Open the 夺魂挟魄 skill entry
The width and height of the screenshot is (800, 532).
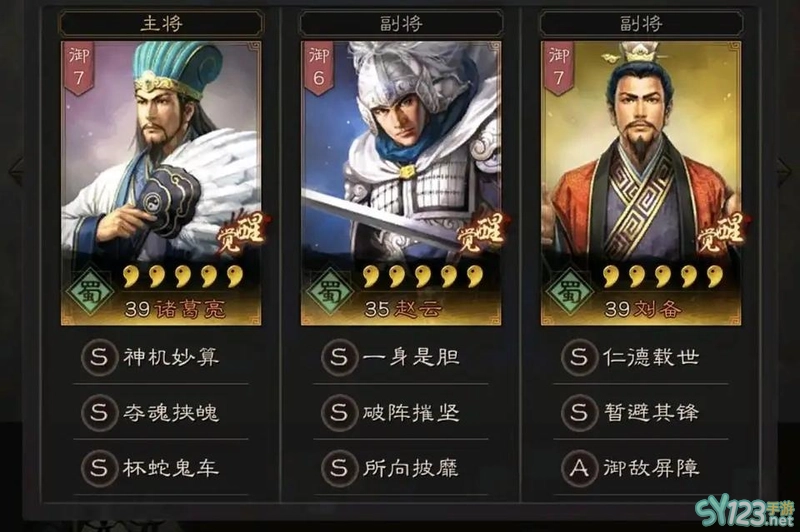pos(161,412)
